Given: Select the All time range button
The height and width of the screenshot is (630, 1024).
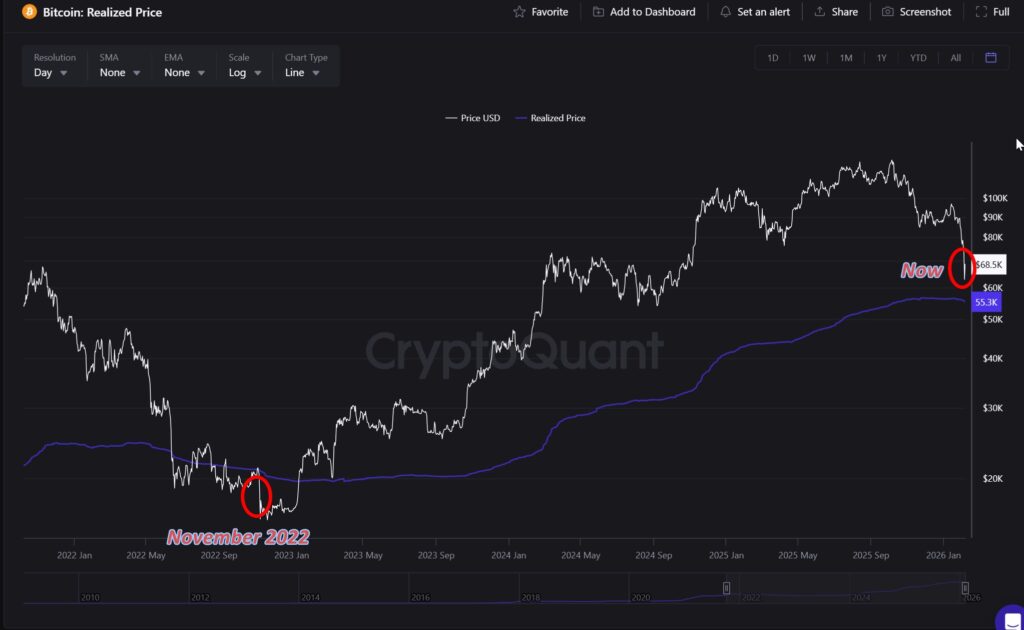Looking at the screenshot, I should coord(956,58).
